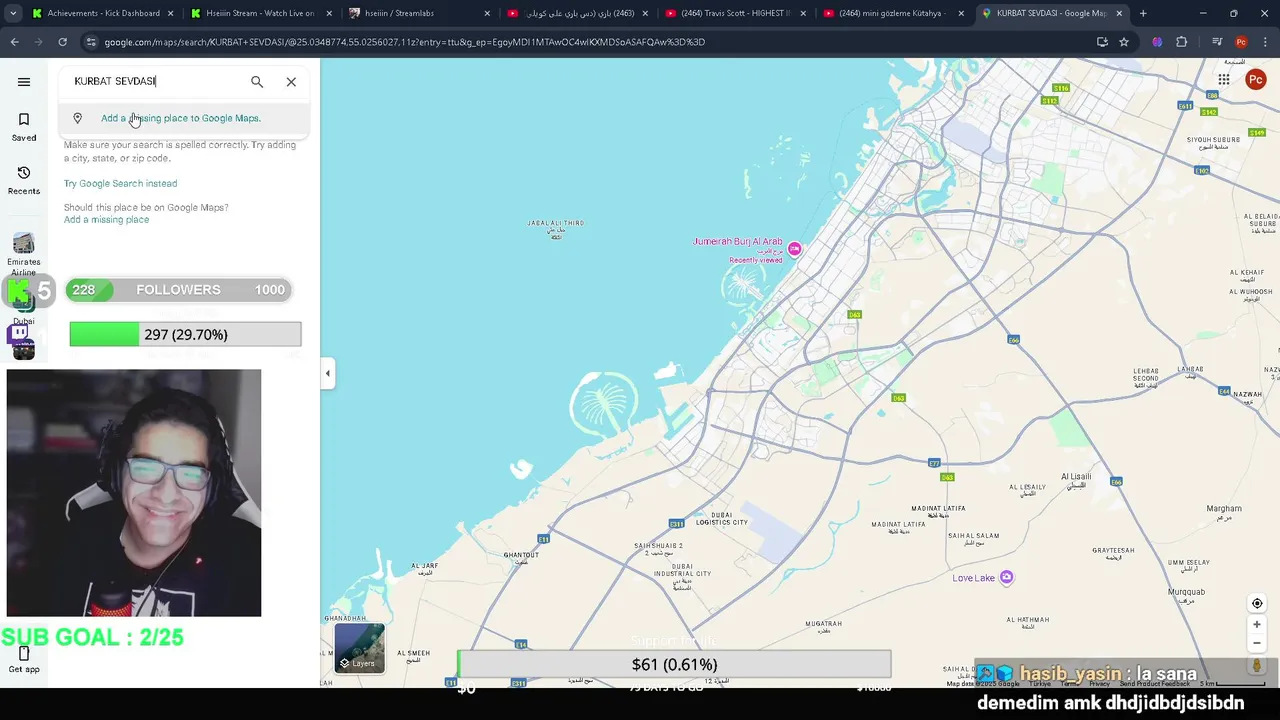Click the Saih Al Salam map label
Screen dimensions: 1280x720
click(x=973, y=538)
